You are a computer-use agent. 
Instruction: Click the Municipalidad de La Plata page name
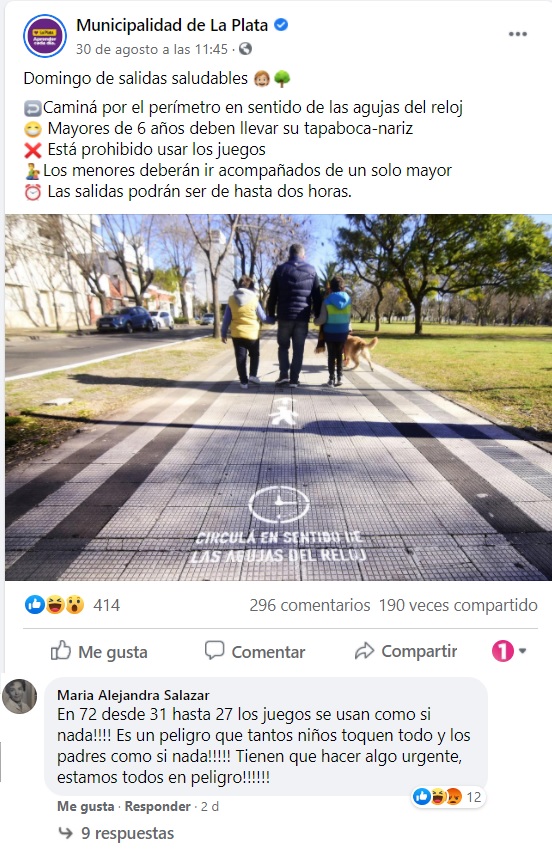172,25
